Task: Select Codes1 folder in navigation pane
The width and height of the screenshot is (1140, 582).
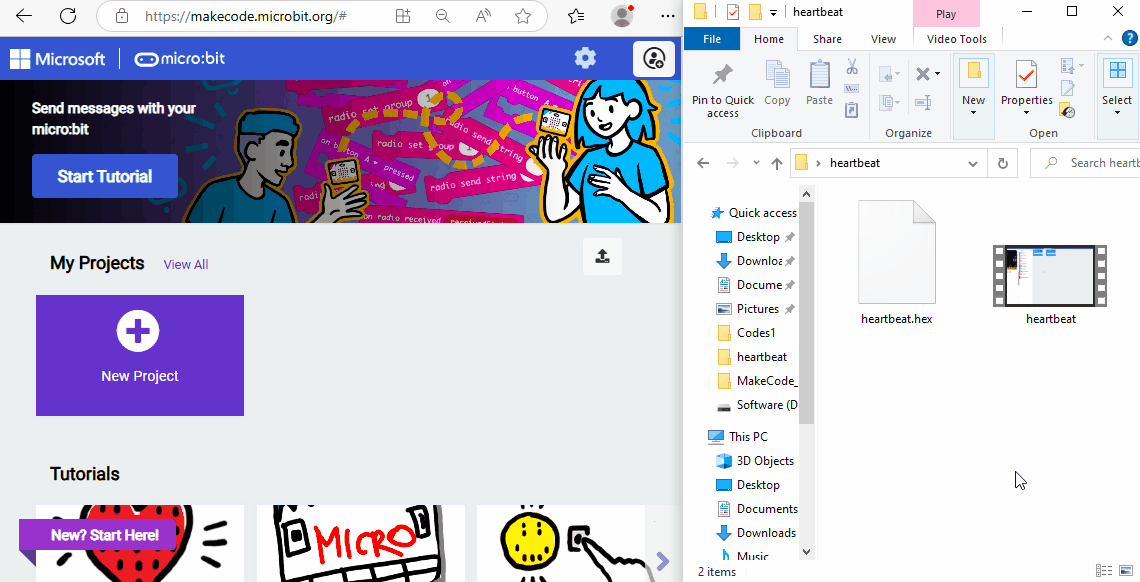Action: click(756, 333)
